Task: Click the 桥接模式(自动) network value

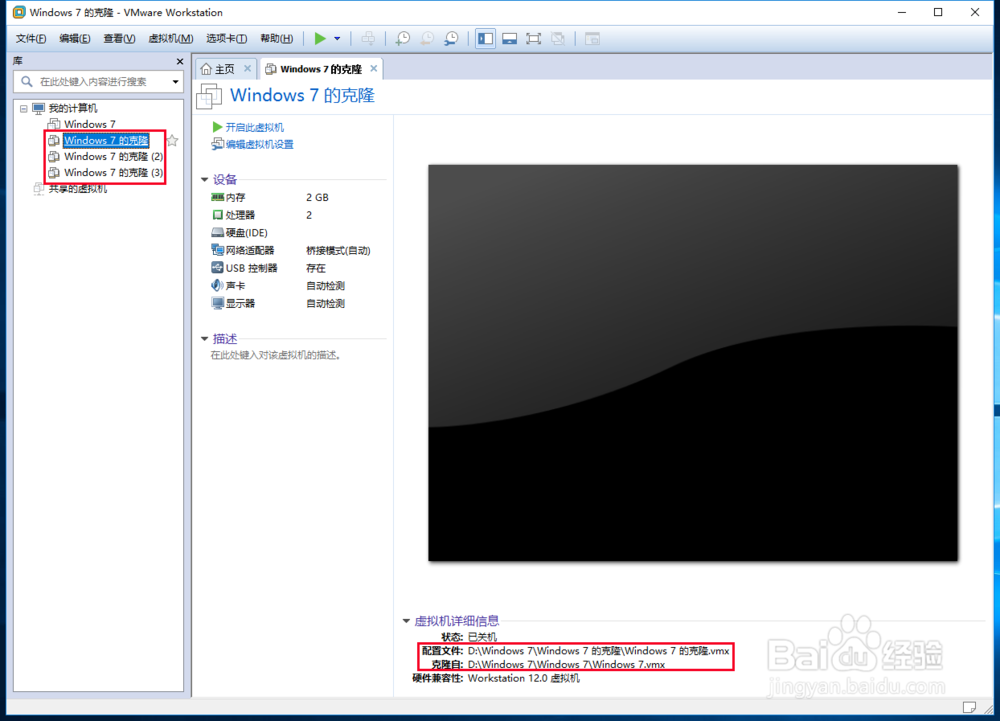Action: (x=338, y=251)
